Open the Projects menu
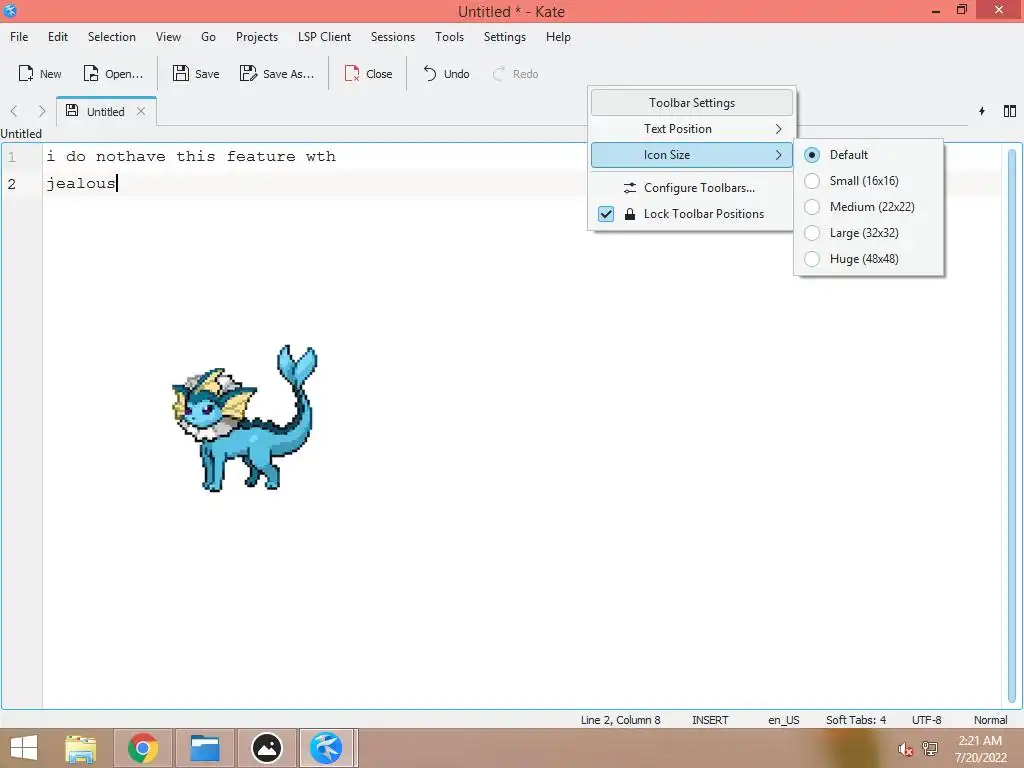 (x=257, y=37)
